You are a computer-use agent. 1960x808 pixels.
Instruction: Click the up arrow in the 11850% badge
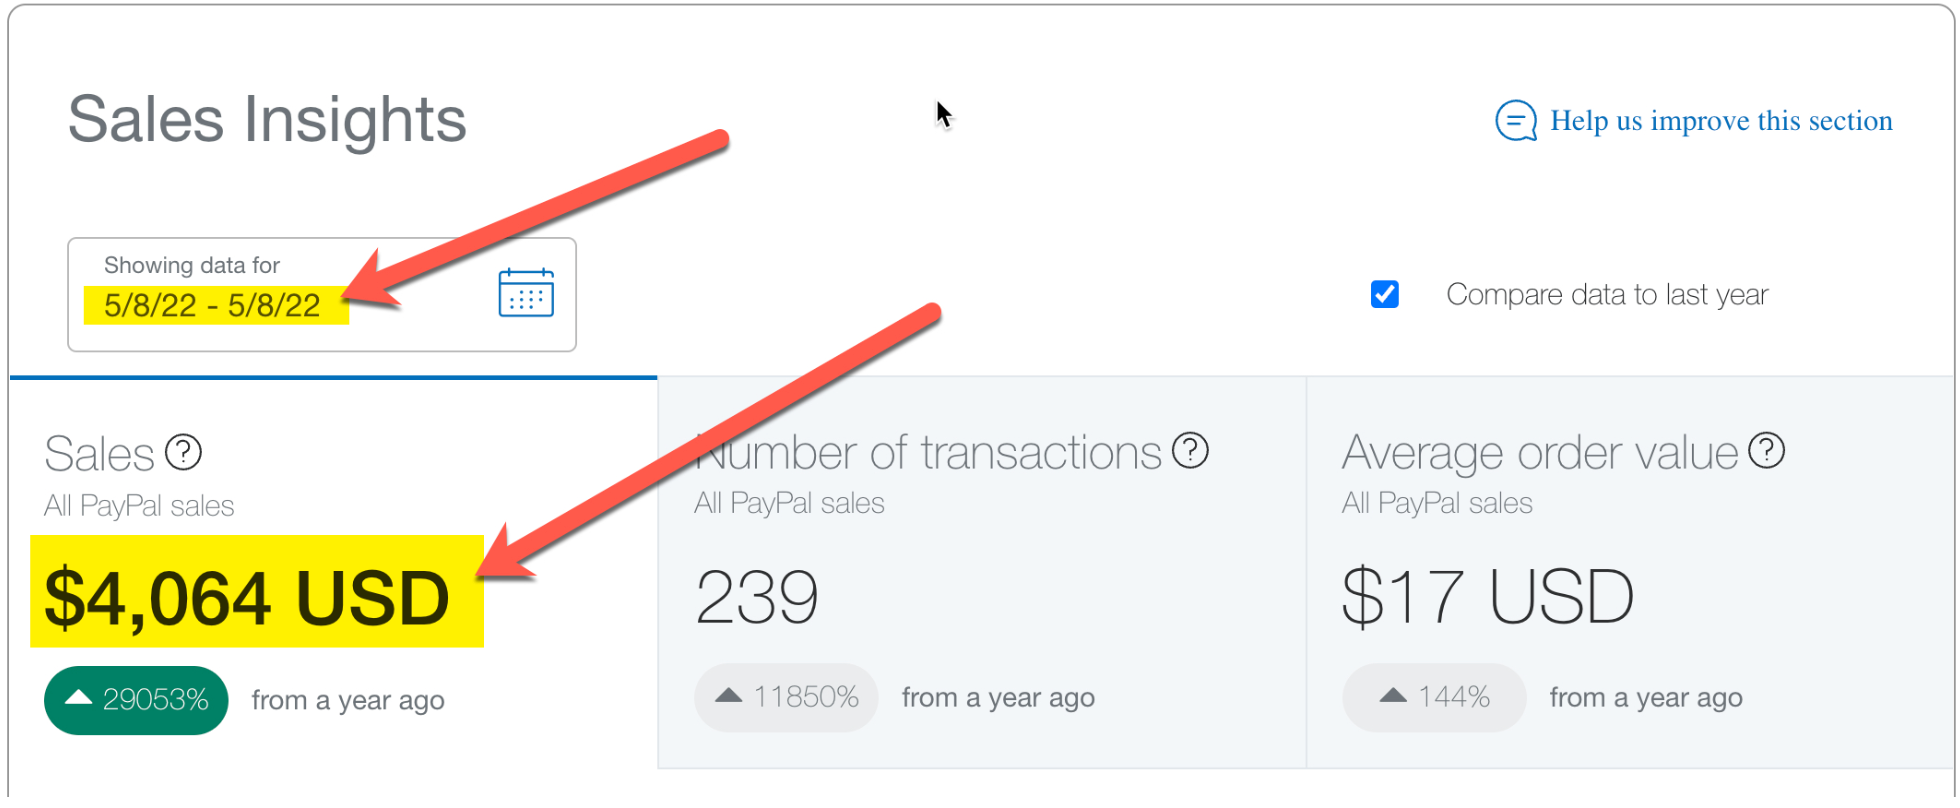click(x=729, y=695)
